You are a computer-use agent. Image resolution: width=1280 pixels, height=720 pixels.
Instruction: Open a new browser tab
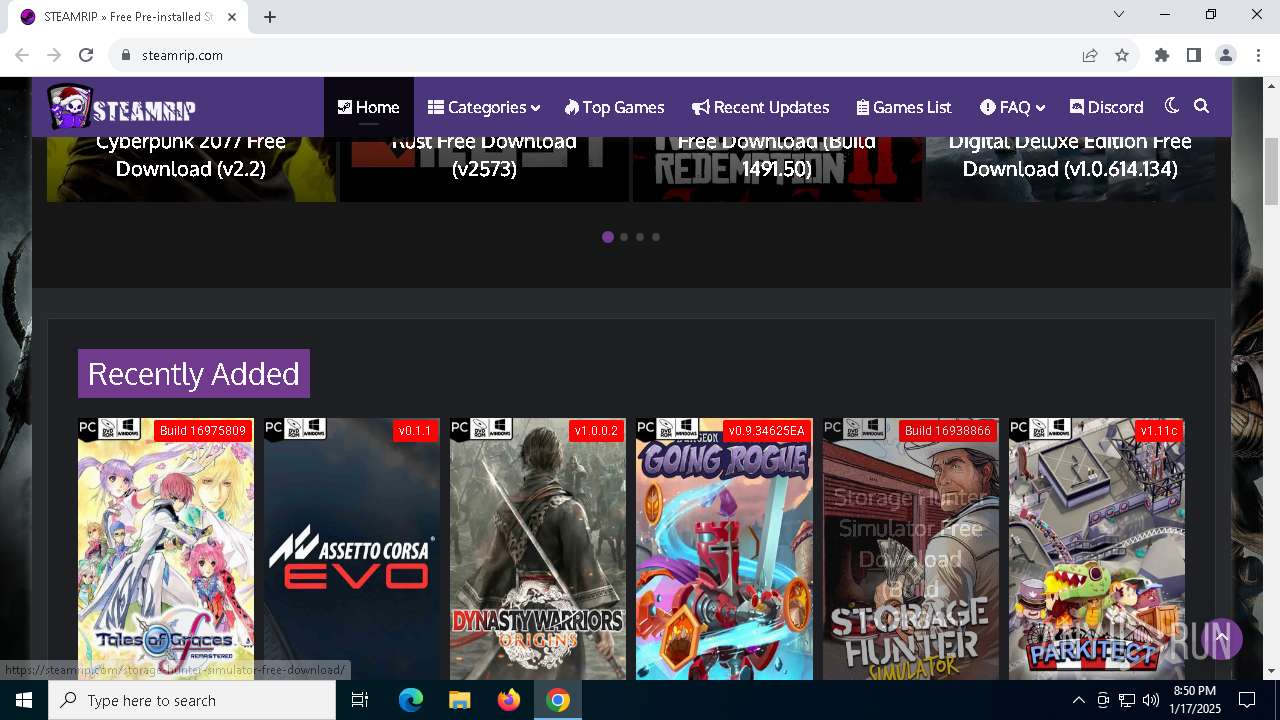[x=270, y=16]
